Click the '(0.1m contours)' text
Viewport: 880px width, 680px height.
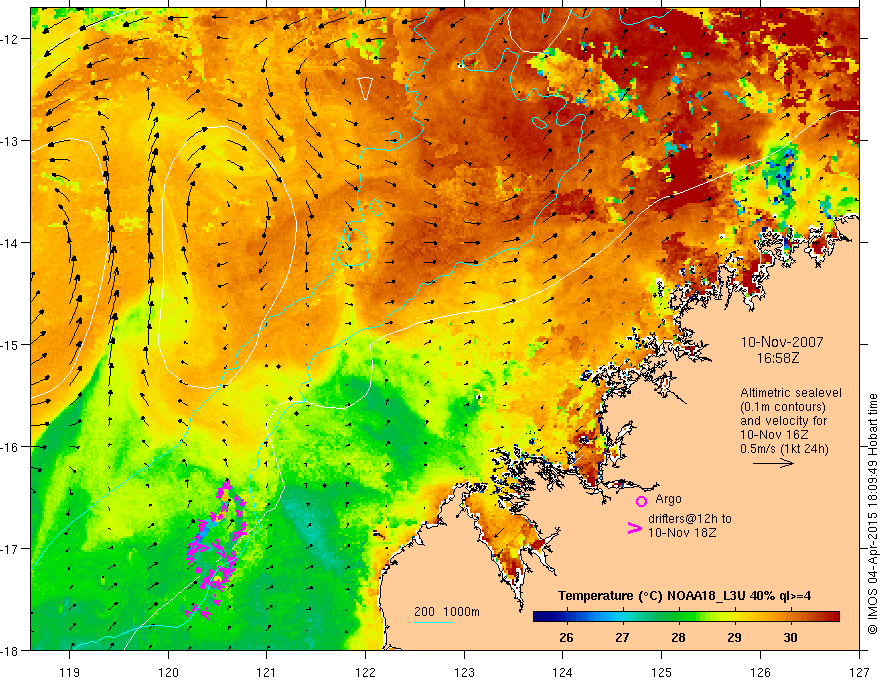point(783,407)
